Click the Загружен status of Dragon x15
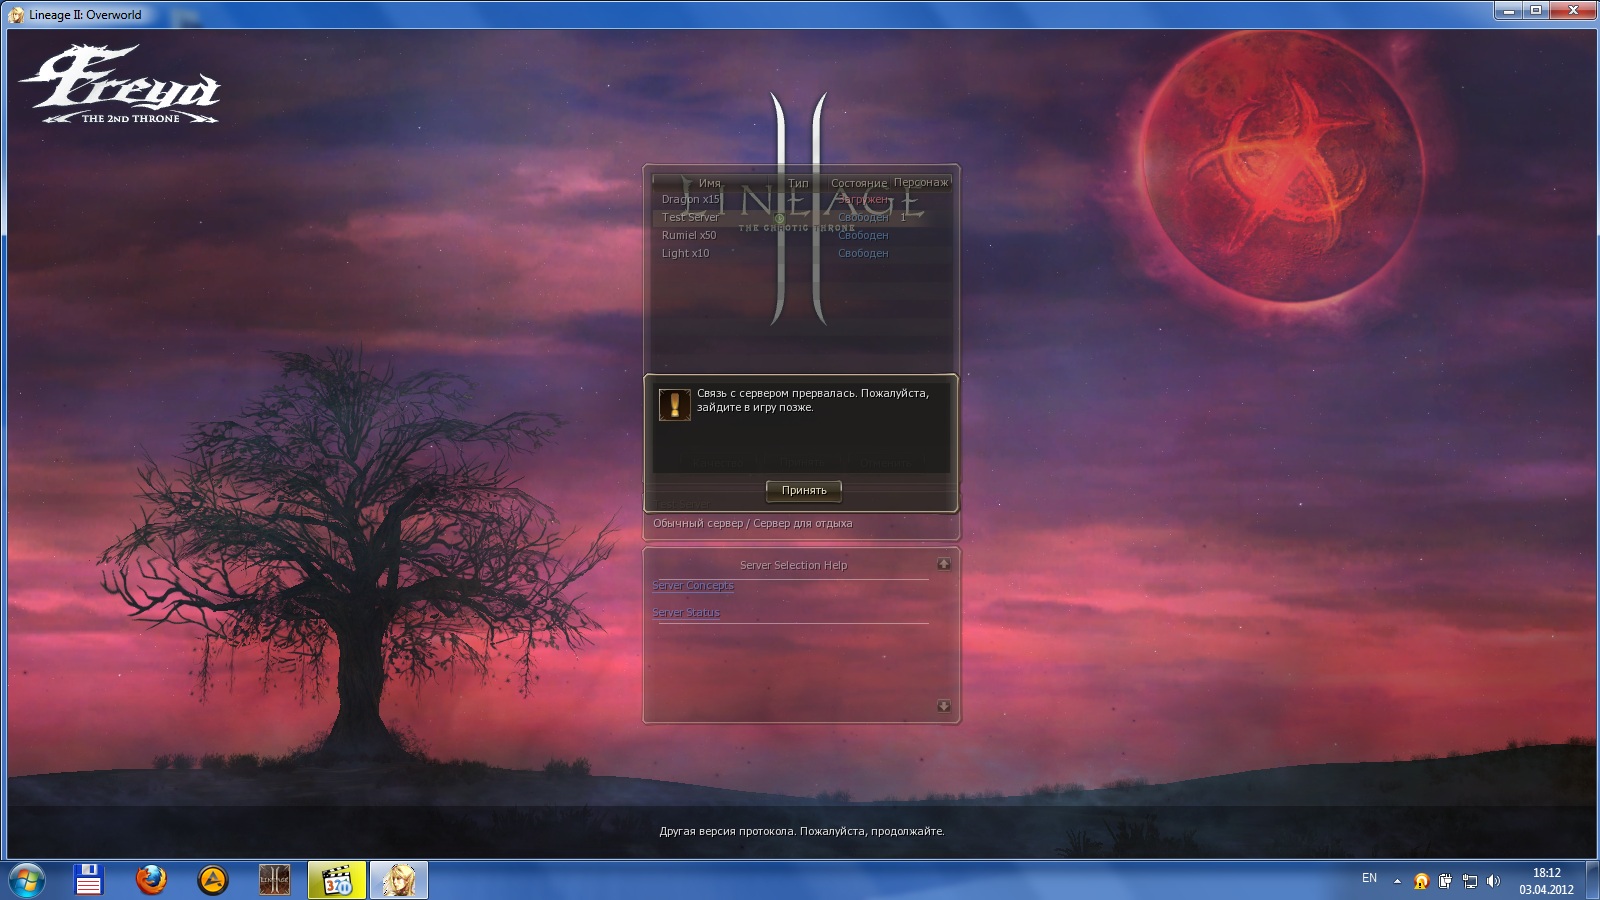This screenshot has width=1600, height=900. tap(863, 199)
